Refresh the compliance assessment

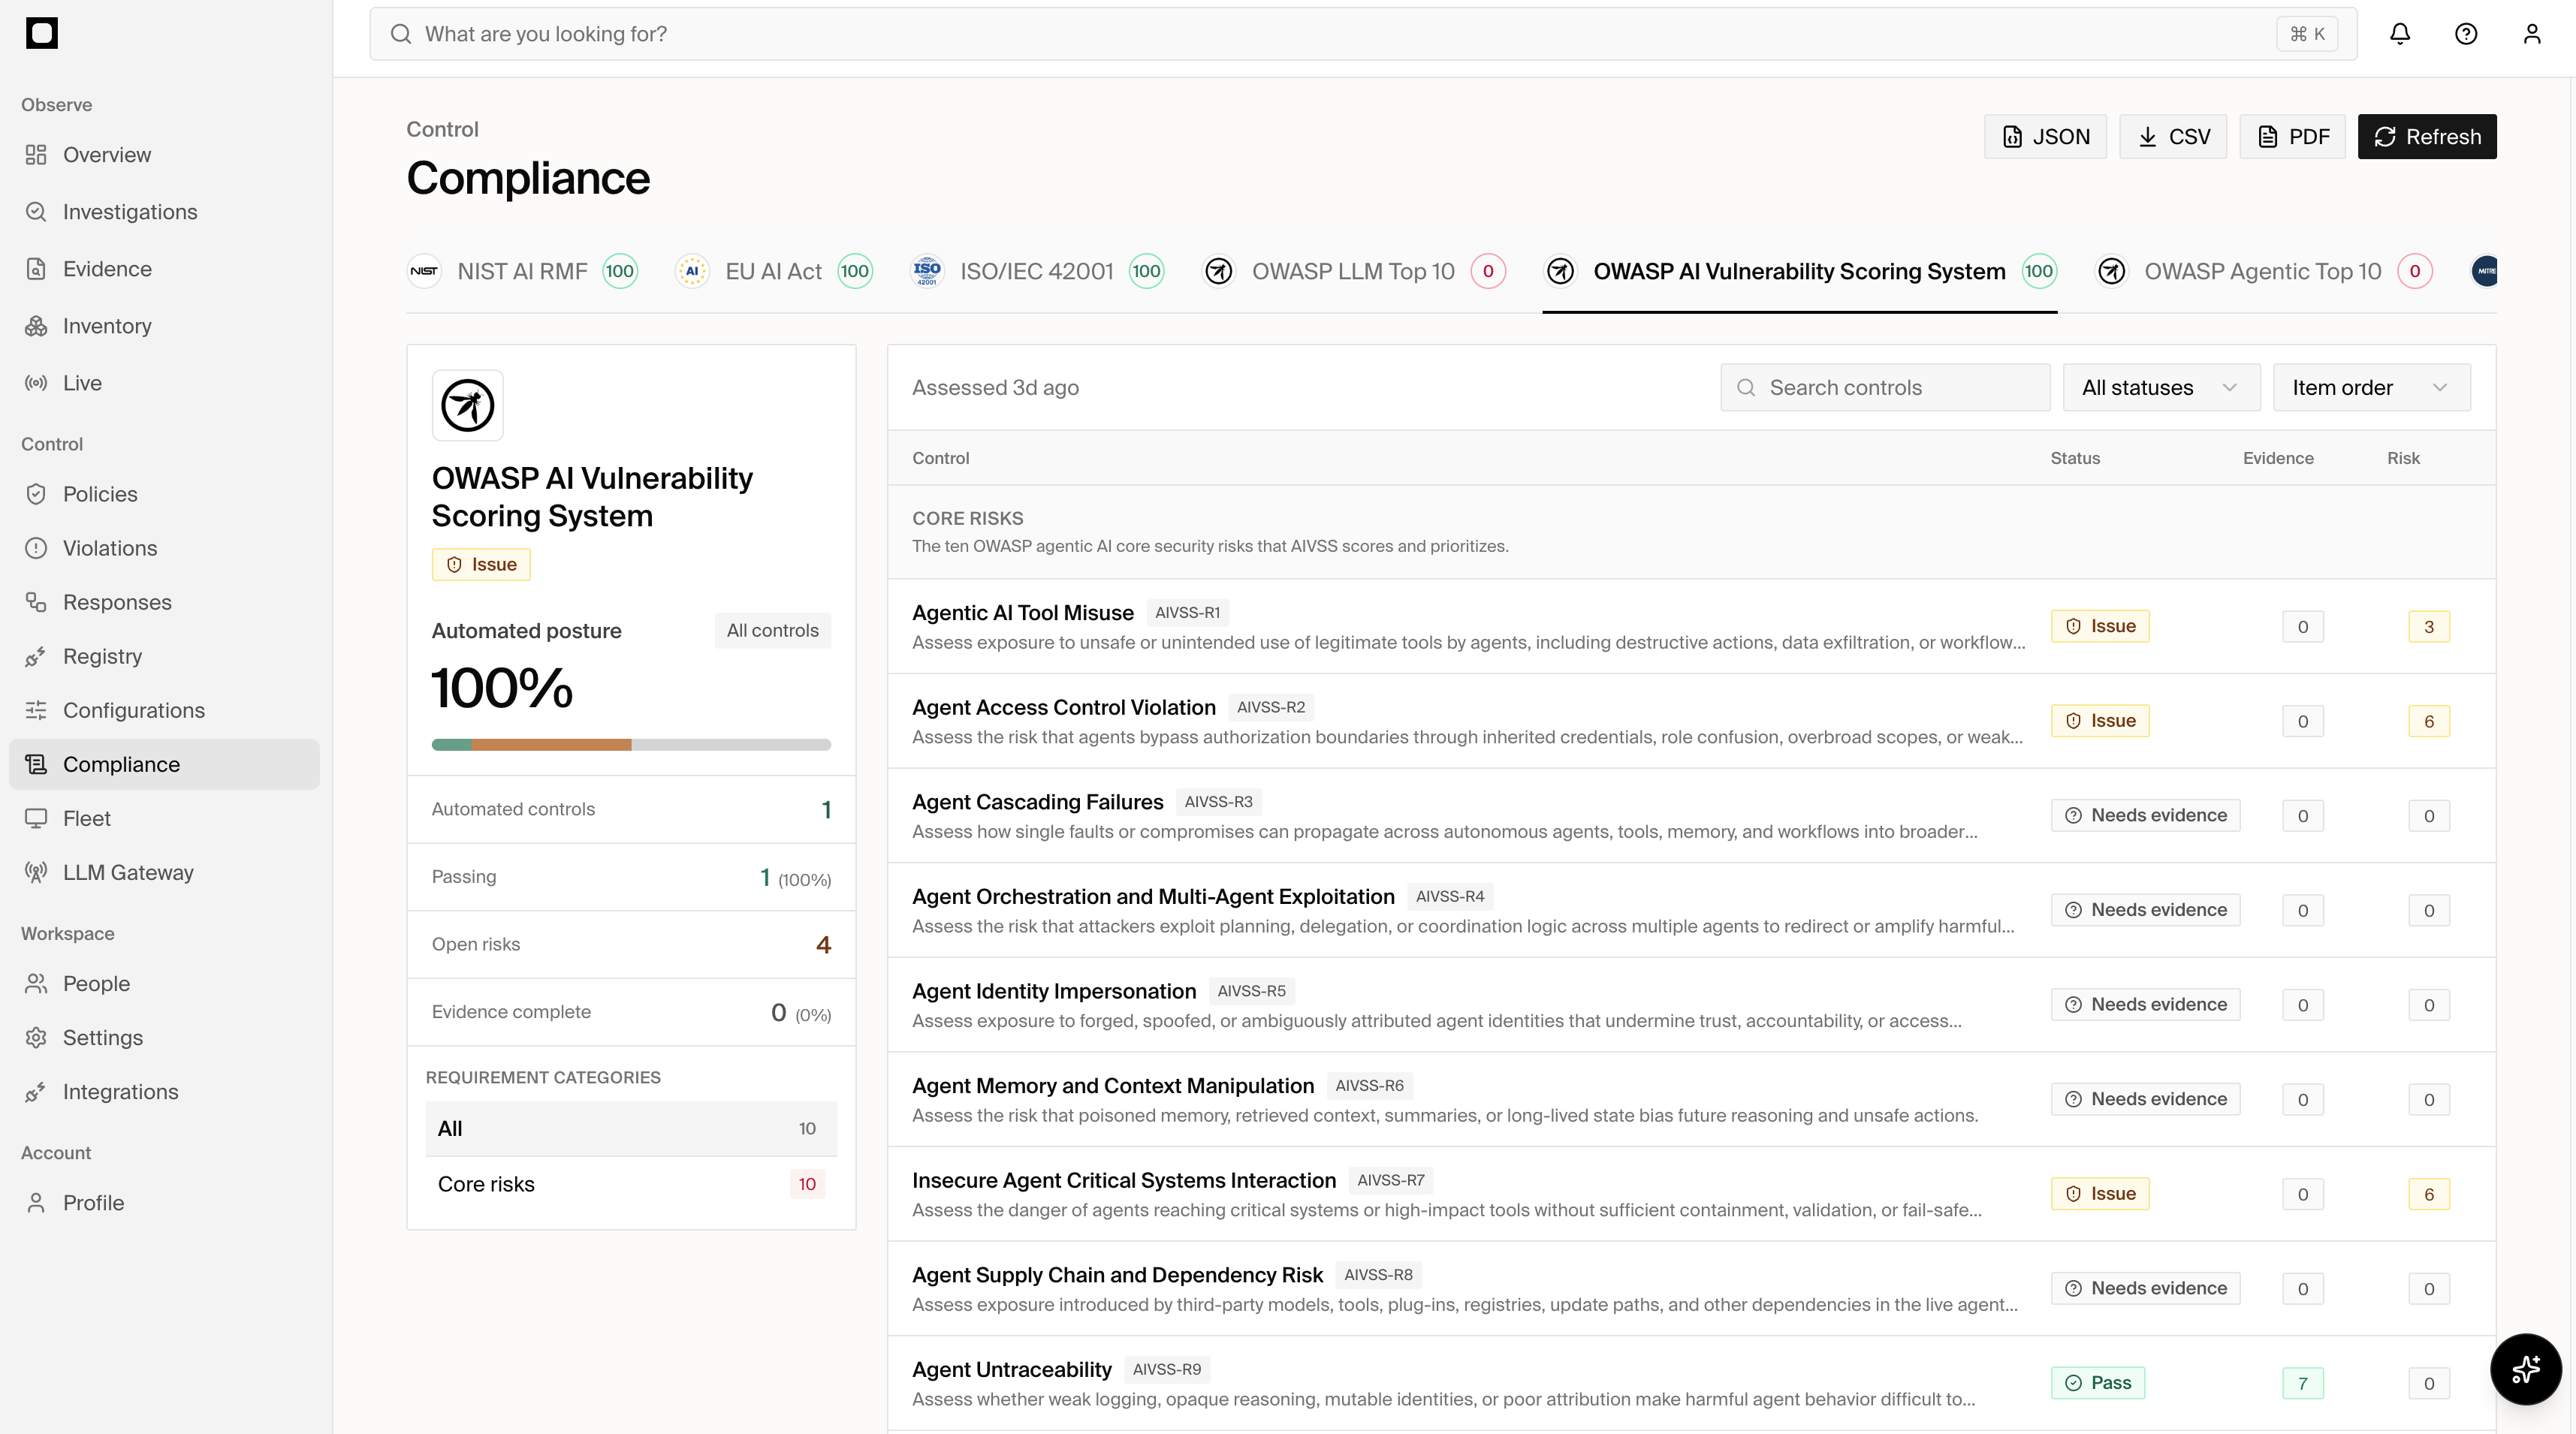pos(2427,137)
